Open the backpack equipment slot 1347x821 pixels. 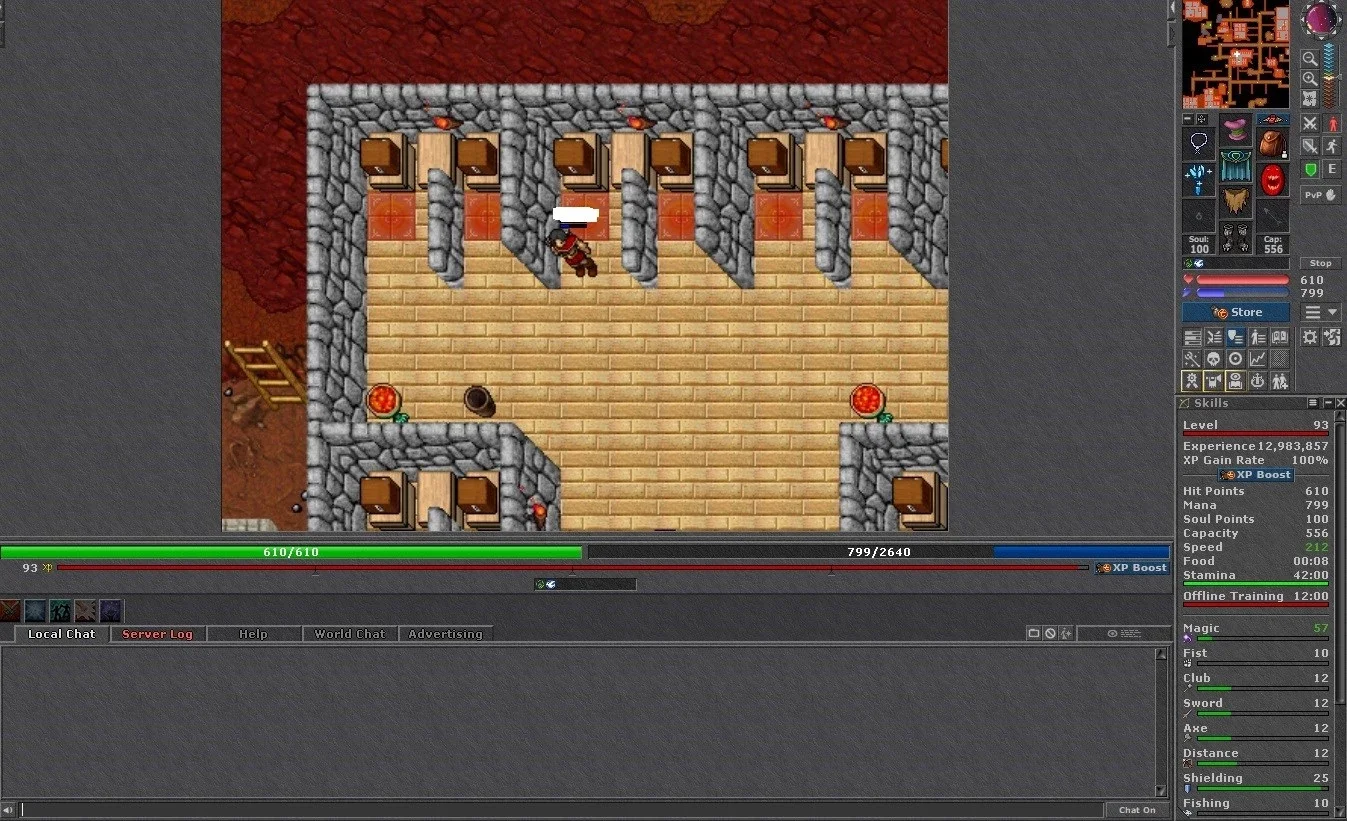click(1273, 143)
